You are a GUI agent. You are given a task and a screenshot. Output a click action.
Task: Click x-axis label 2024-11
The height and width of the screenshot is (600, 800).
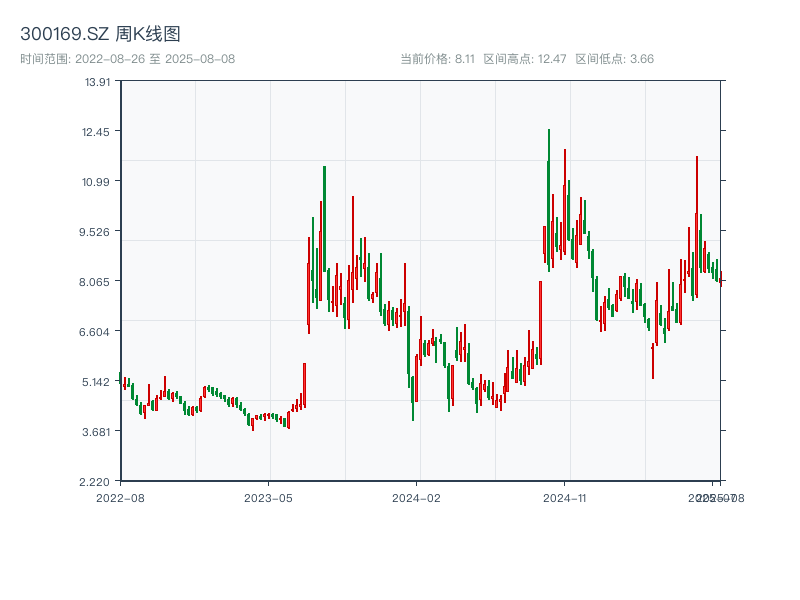click(565, 498)
